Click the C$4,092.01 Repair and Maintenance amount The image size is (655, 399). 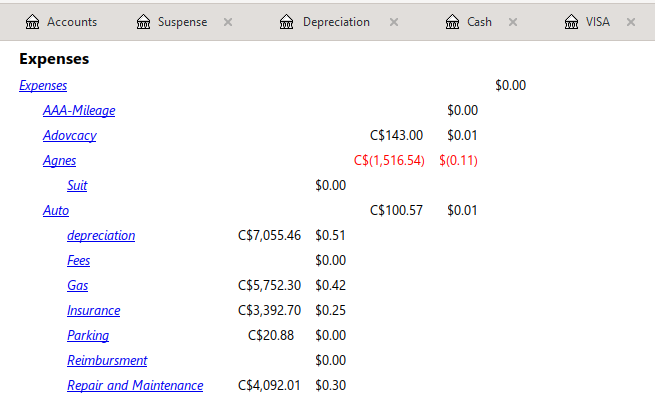coord(269,386)
